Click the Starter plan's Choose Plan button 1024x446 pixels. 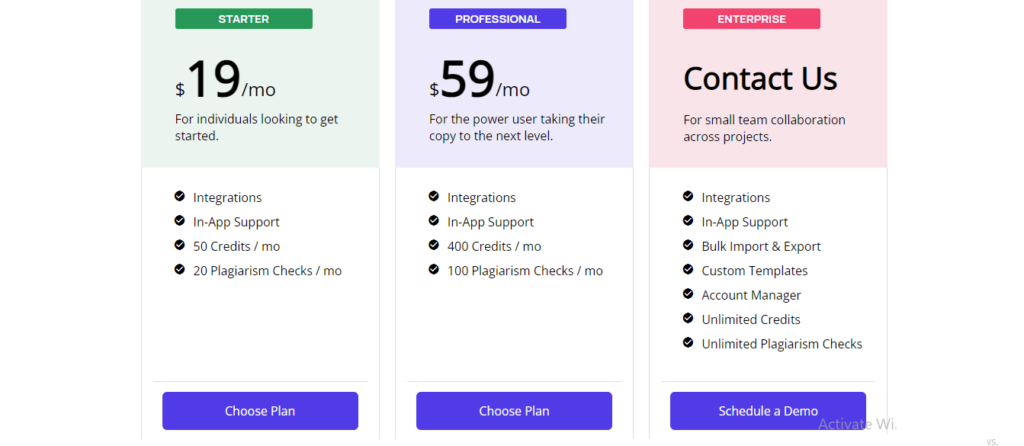coord(260,411)
